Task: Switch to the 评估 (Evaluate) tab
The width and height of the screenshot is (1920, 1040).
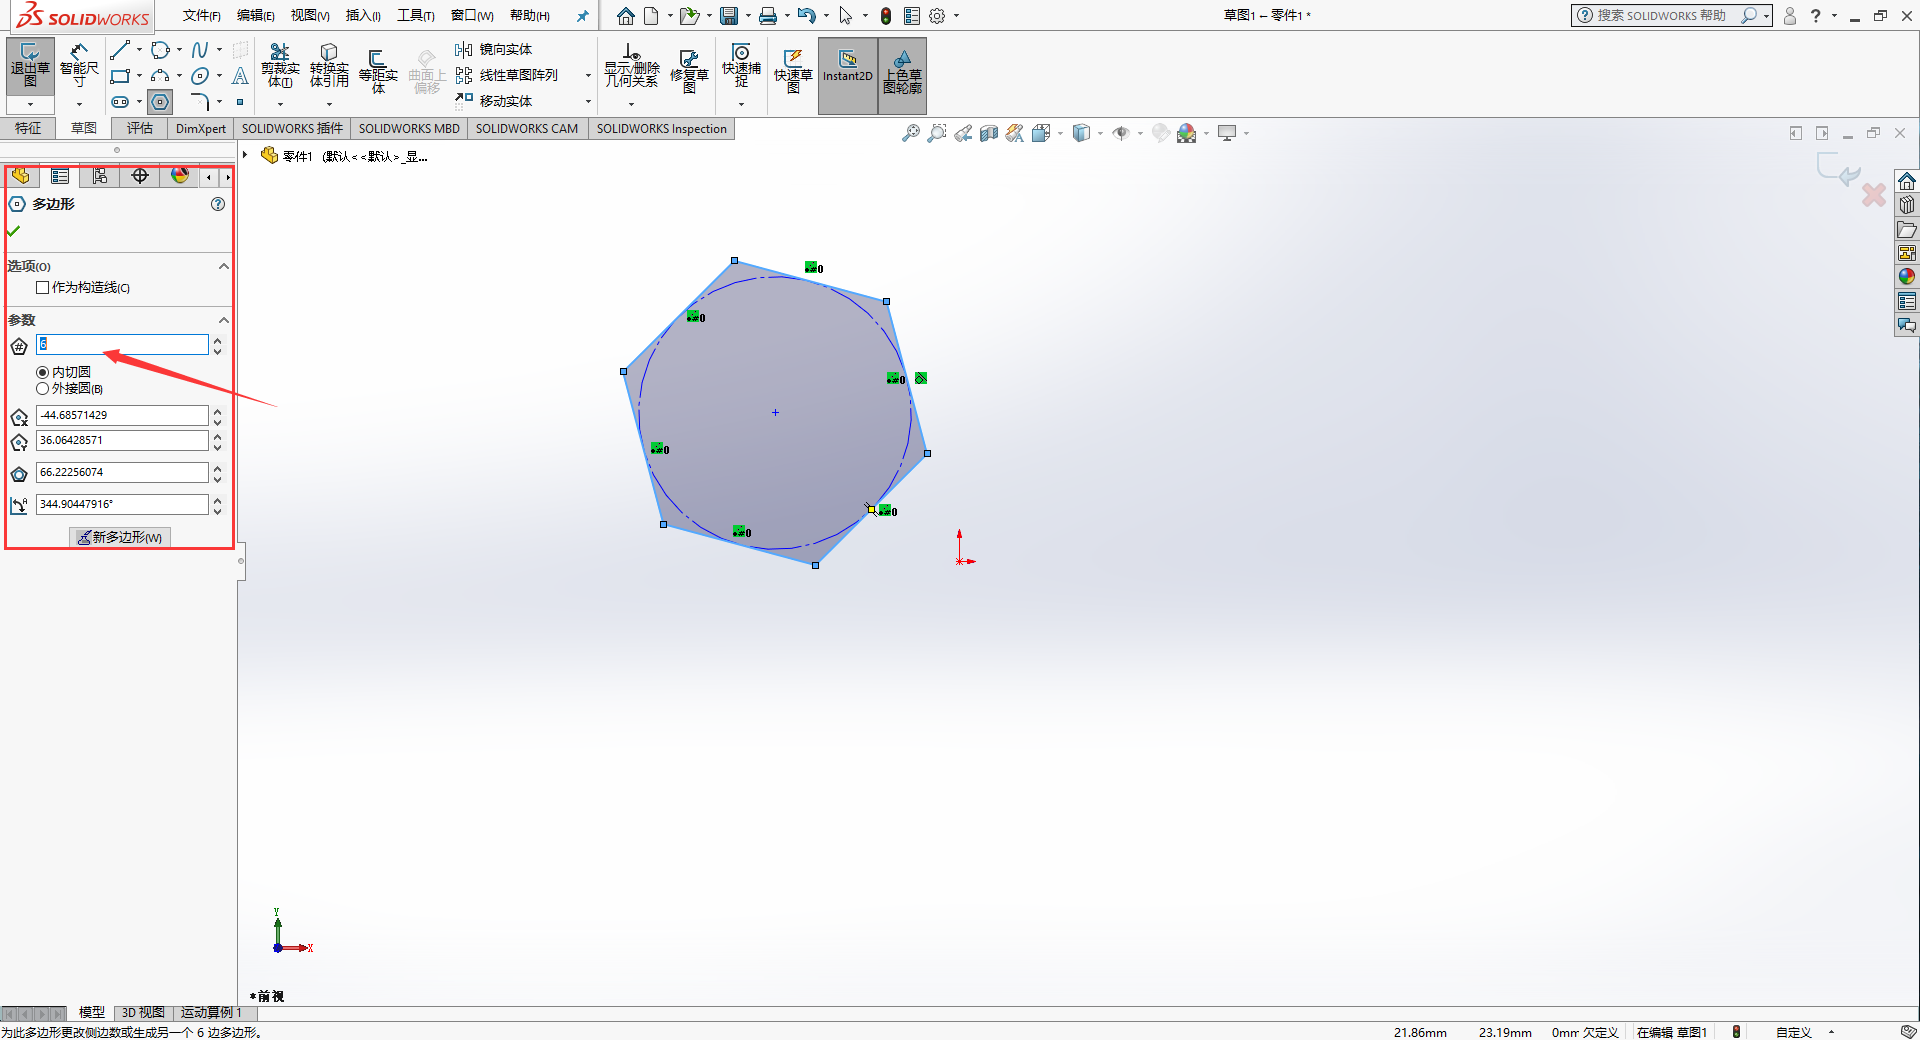Action: point(140,128)
